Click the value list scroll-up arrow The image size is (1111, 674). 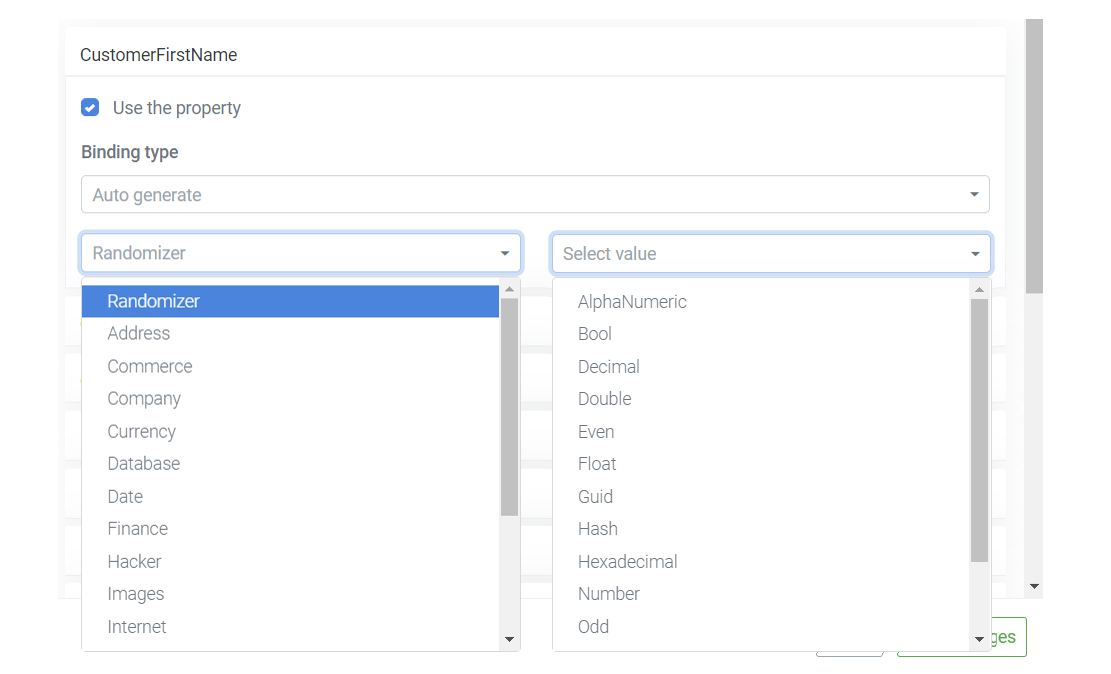point(979,289)
